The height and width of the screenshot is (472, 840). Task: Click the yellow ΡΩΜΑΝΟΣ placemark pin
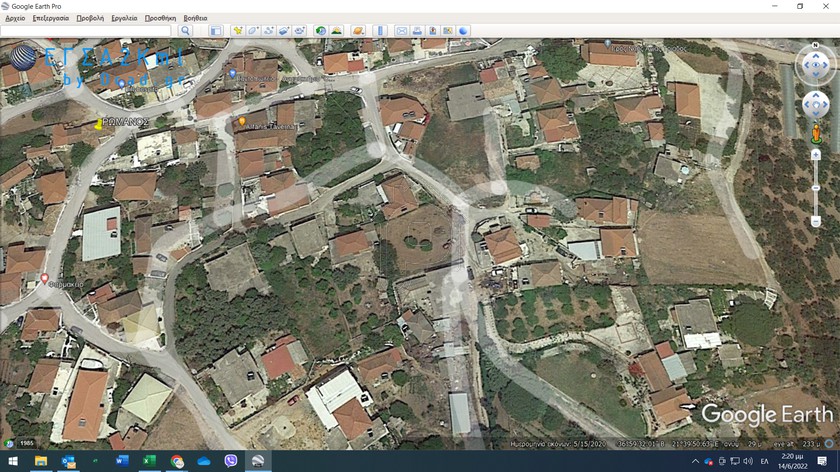point(99,124)
